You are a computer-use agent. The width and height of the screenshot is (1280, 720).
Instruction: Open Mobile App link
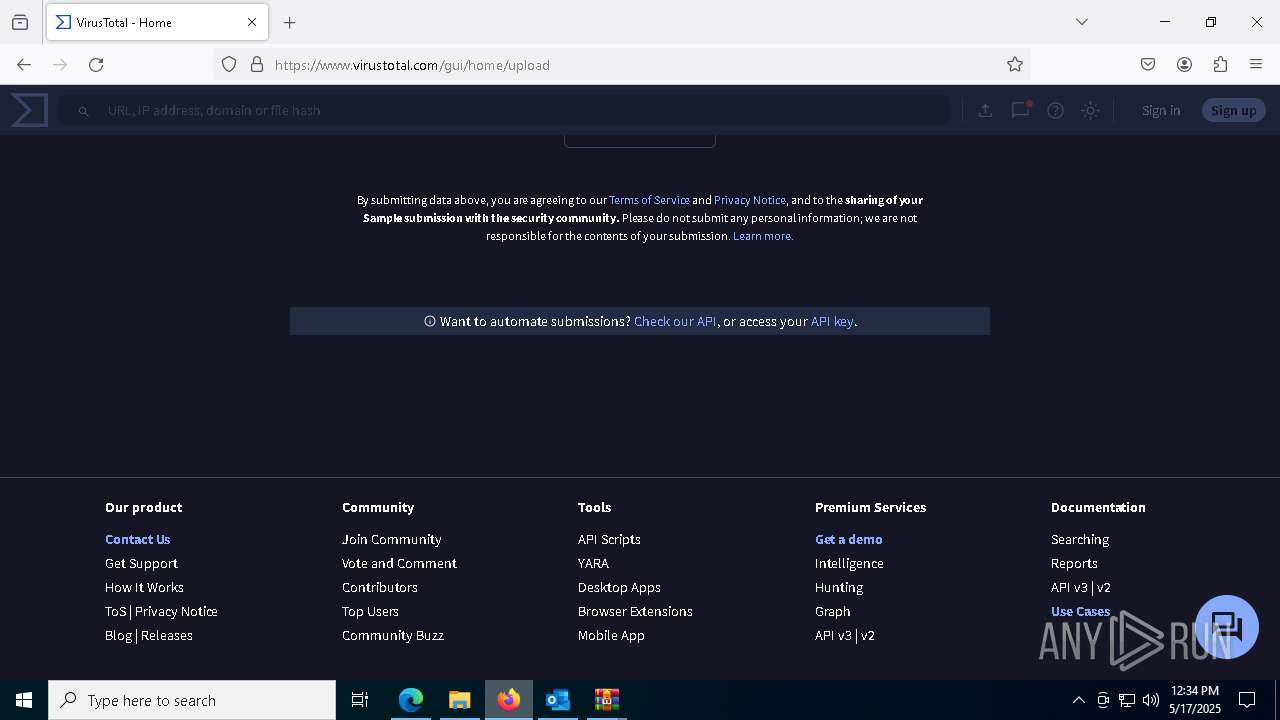coord(611,636)
